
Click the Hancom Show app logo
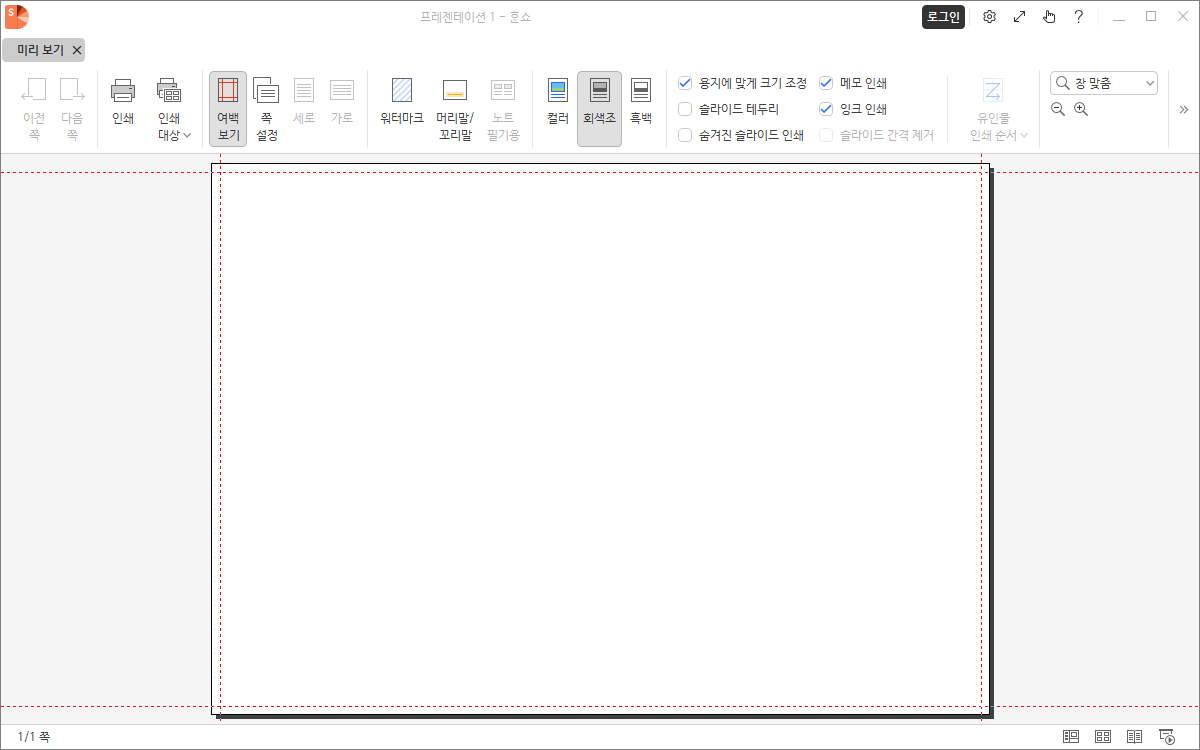coord(17,16)
